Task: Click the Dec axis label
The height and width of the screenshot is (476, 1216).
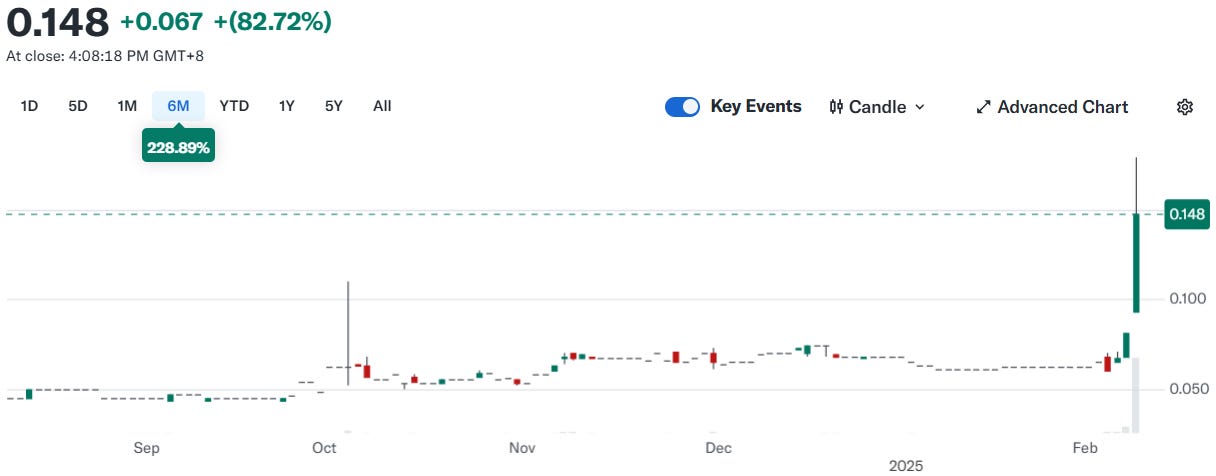Action: (x=717, y=448)
